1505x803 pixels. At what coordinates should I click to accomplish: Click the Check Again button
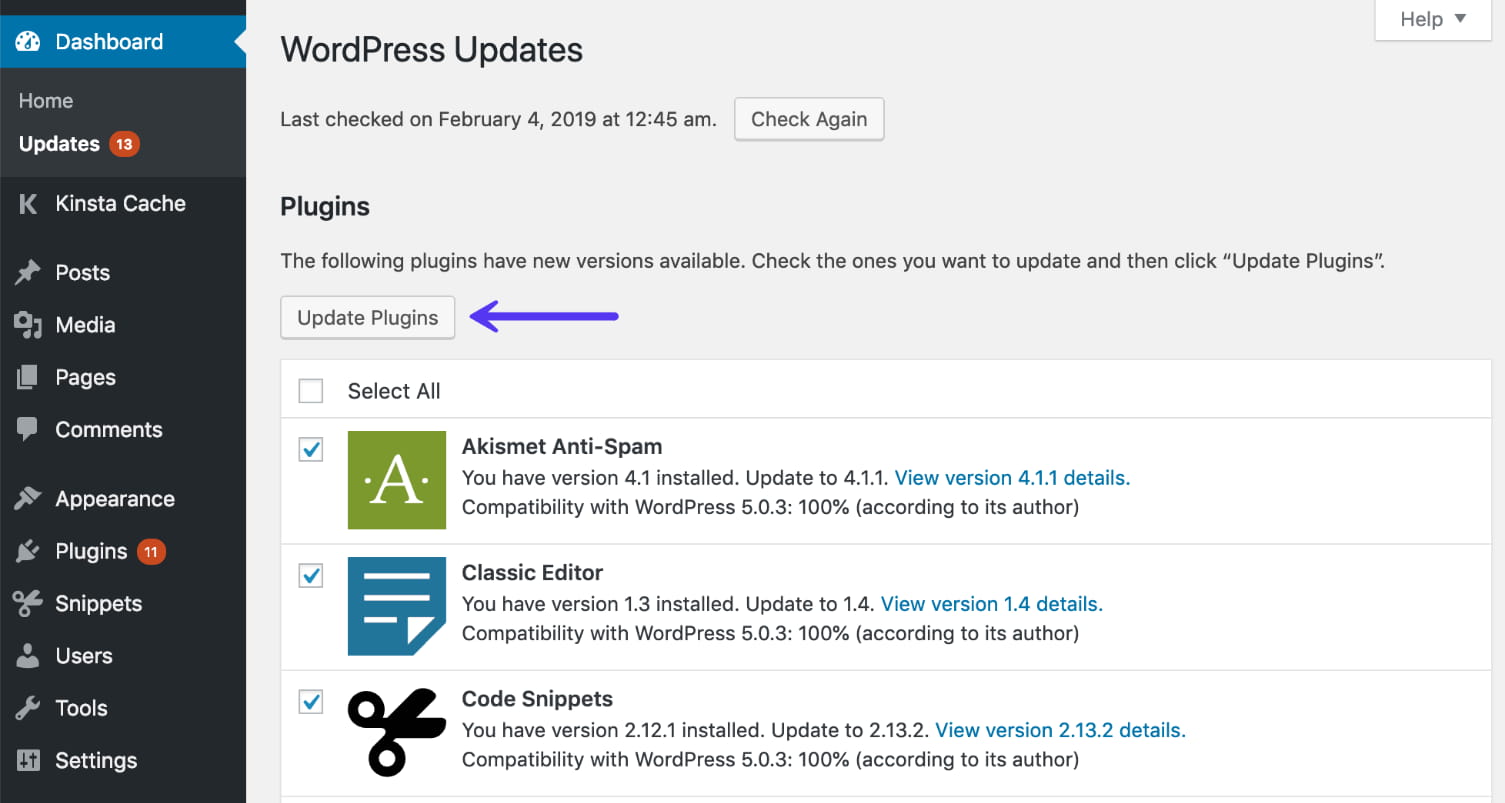click(808, 118)
